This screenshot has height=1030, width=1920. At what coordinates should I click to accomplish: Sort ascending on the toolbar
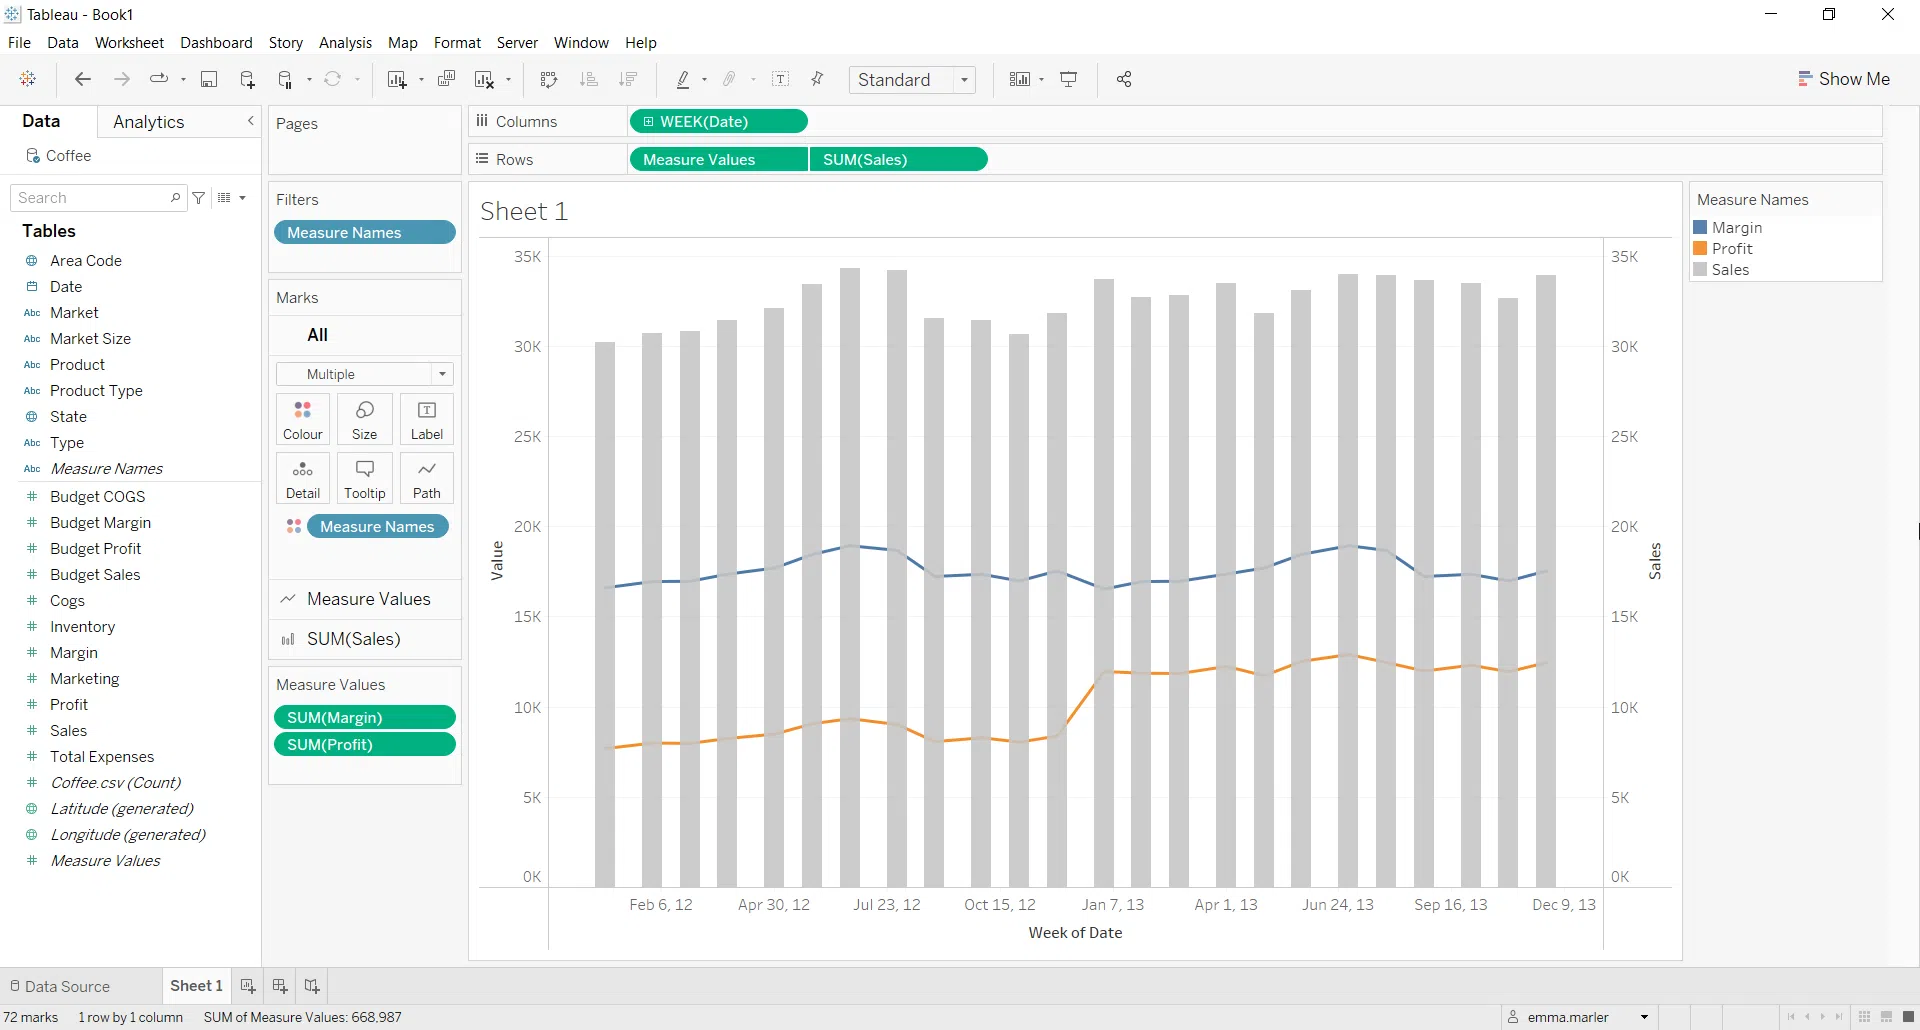click(x=590, y=79)
